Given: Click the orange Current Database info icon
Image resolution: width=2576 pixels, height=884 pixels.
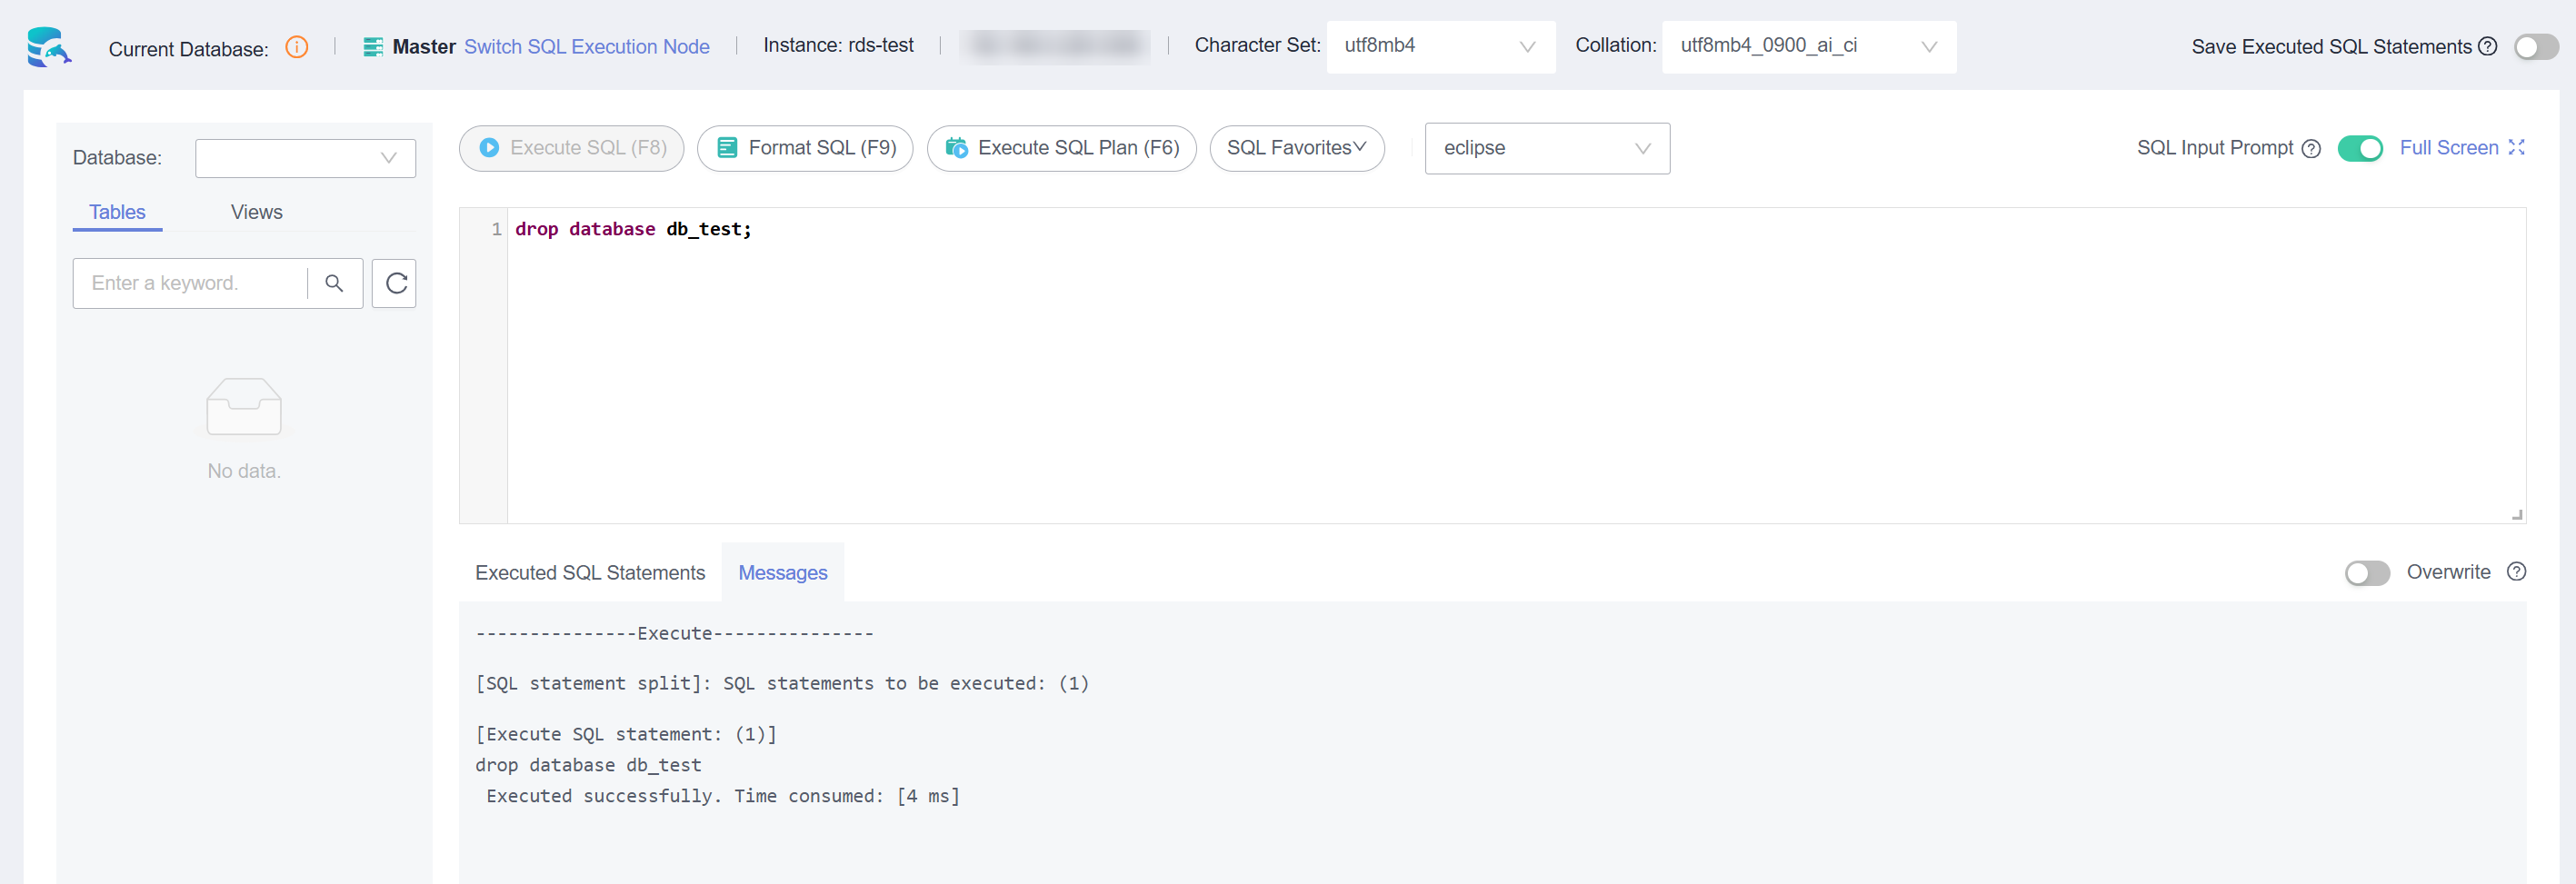Looking at the screenshot, I should (x=297, y=47).
